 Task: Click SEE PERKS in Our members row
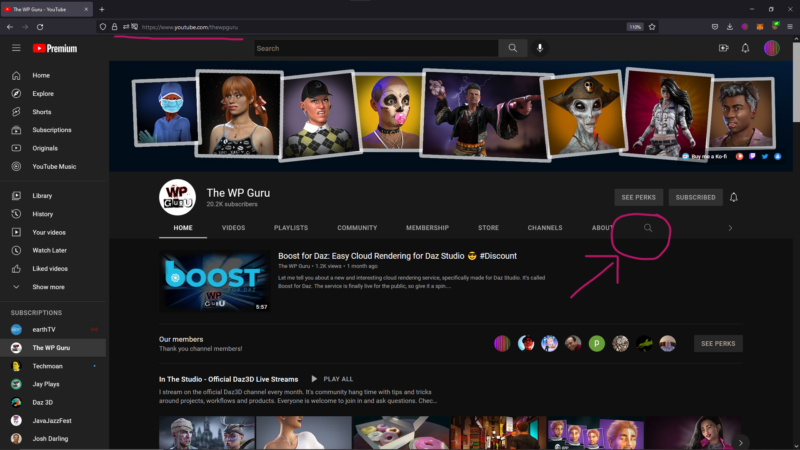(718, 344)
